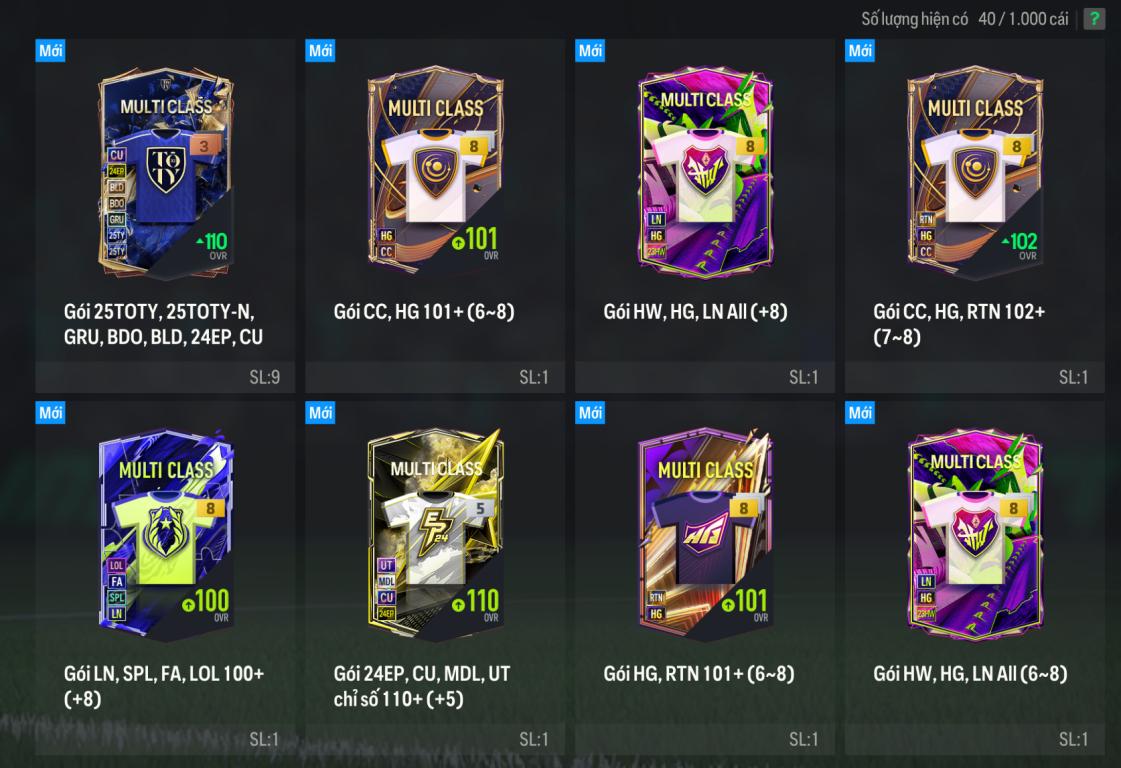Select the 25TOTY blue jersey pack card

166,173
